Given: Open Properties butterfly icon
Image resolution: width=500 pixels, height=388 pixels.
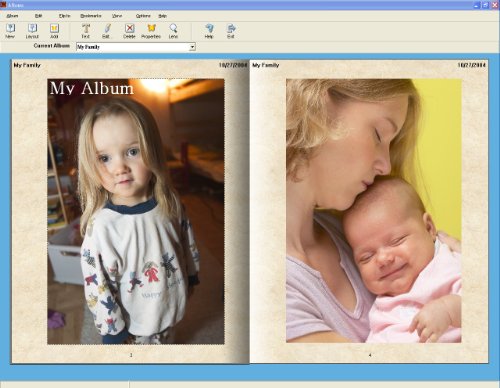Looking at the screenshot, I should coord(151,31).
